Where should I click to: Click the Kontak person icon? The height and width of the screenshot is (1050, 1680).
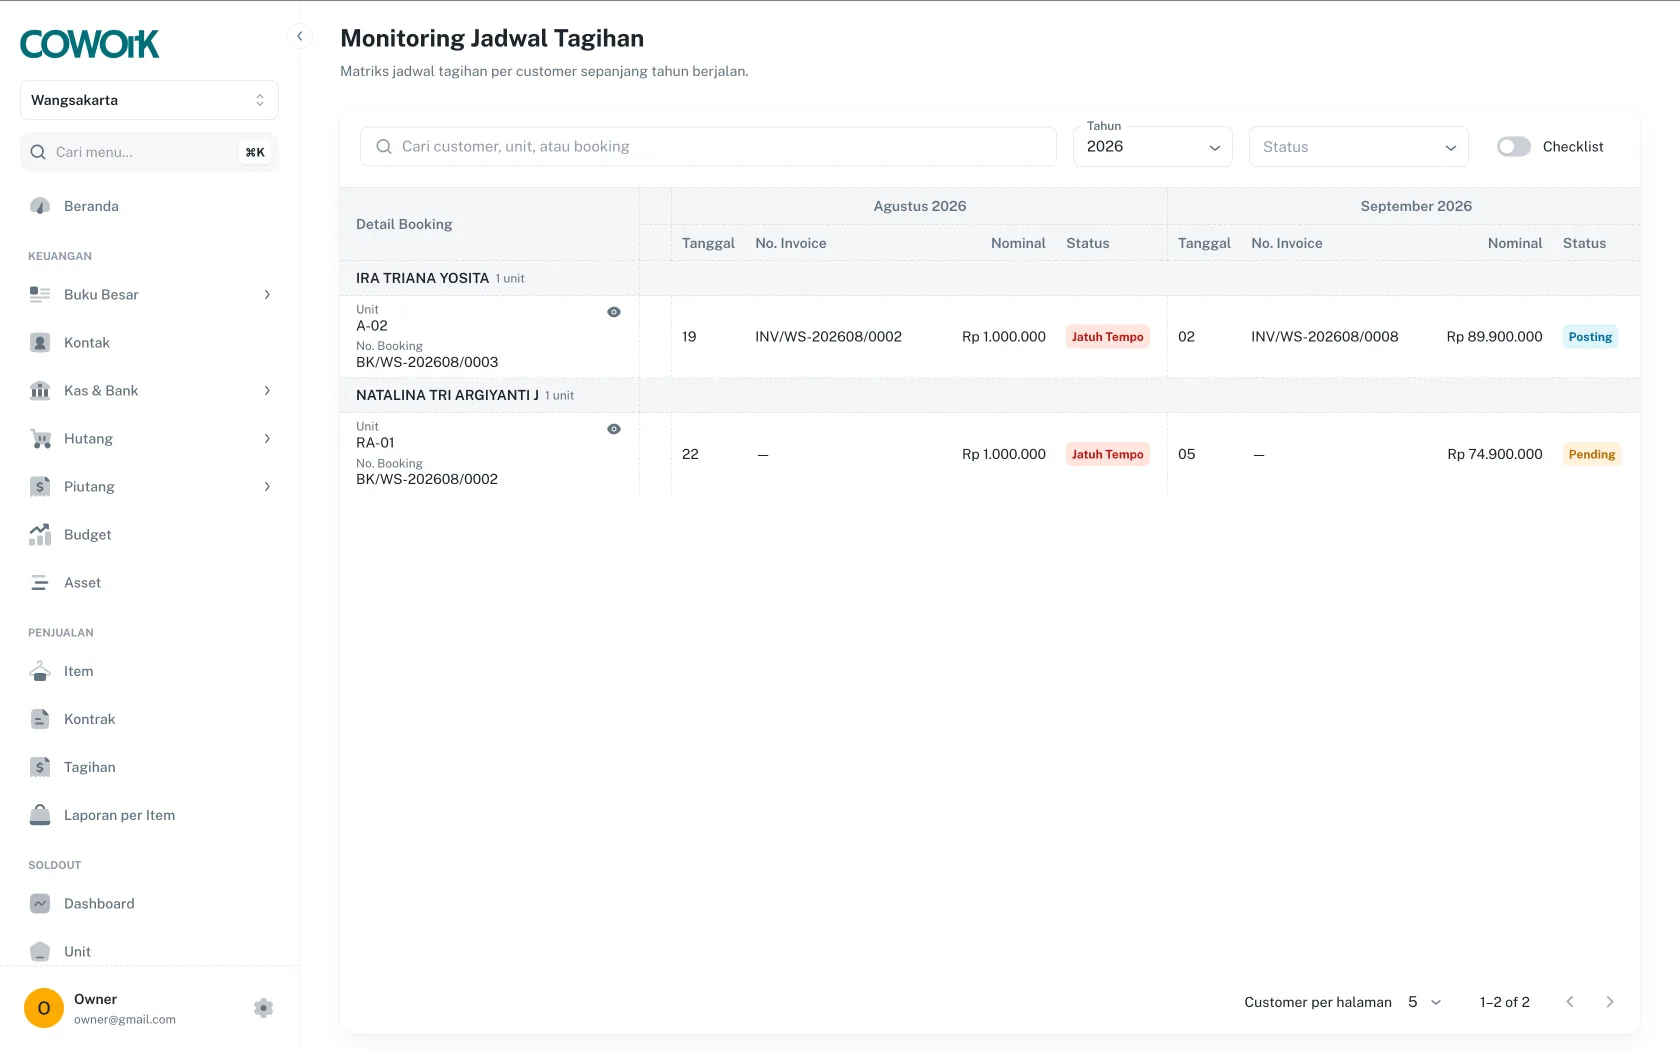[40, 342]
